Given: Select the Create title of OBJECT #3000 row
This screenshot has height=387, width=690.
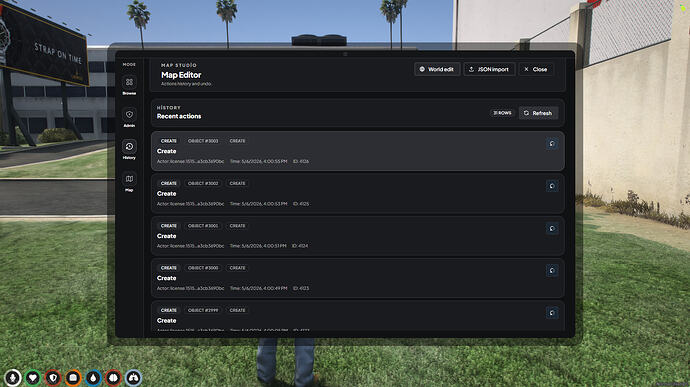Looking at the screenshot, I should tap(166, 278).
